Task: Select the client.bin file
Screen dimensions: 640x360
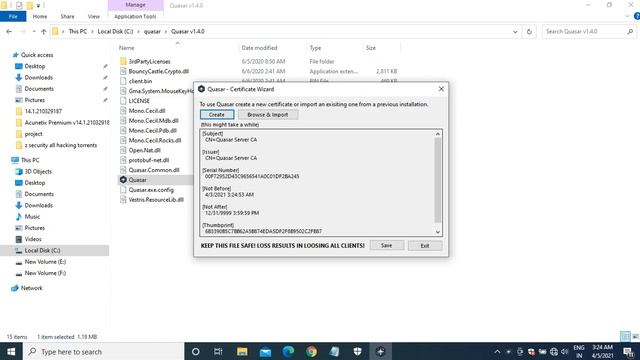Action: (x=140, y=81)
